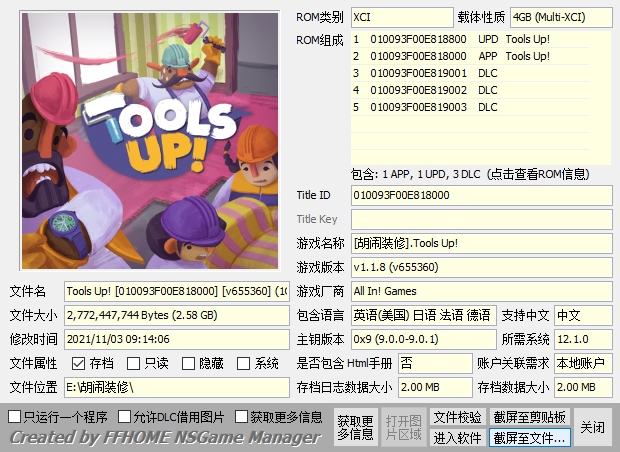The width and height of the screenshot is (620, 452).
Task: Toggle 允许DLC借用图片 checkbox
Action: [x=125, y=416]
